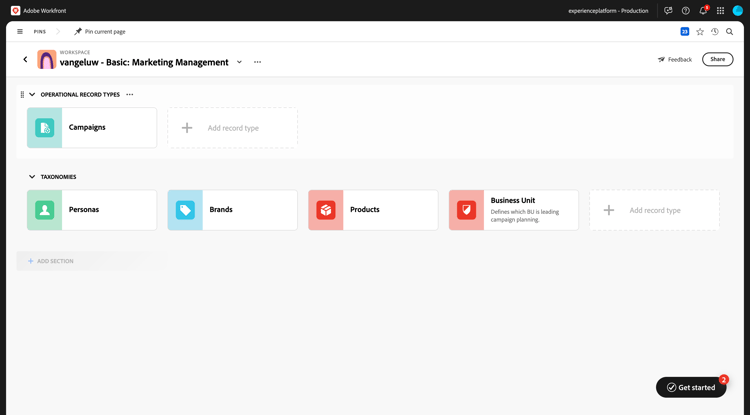Open the Campaigns record type card
This screenshot has width=750, height=415.
(x=92, y=128)
